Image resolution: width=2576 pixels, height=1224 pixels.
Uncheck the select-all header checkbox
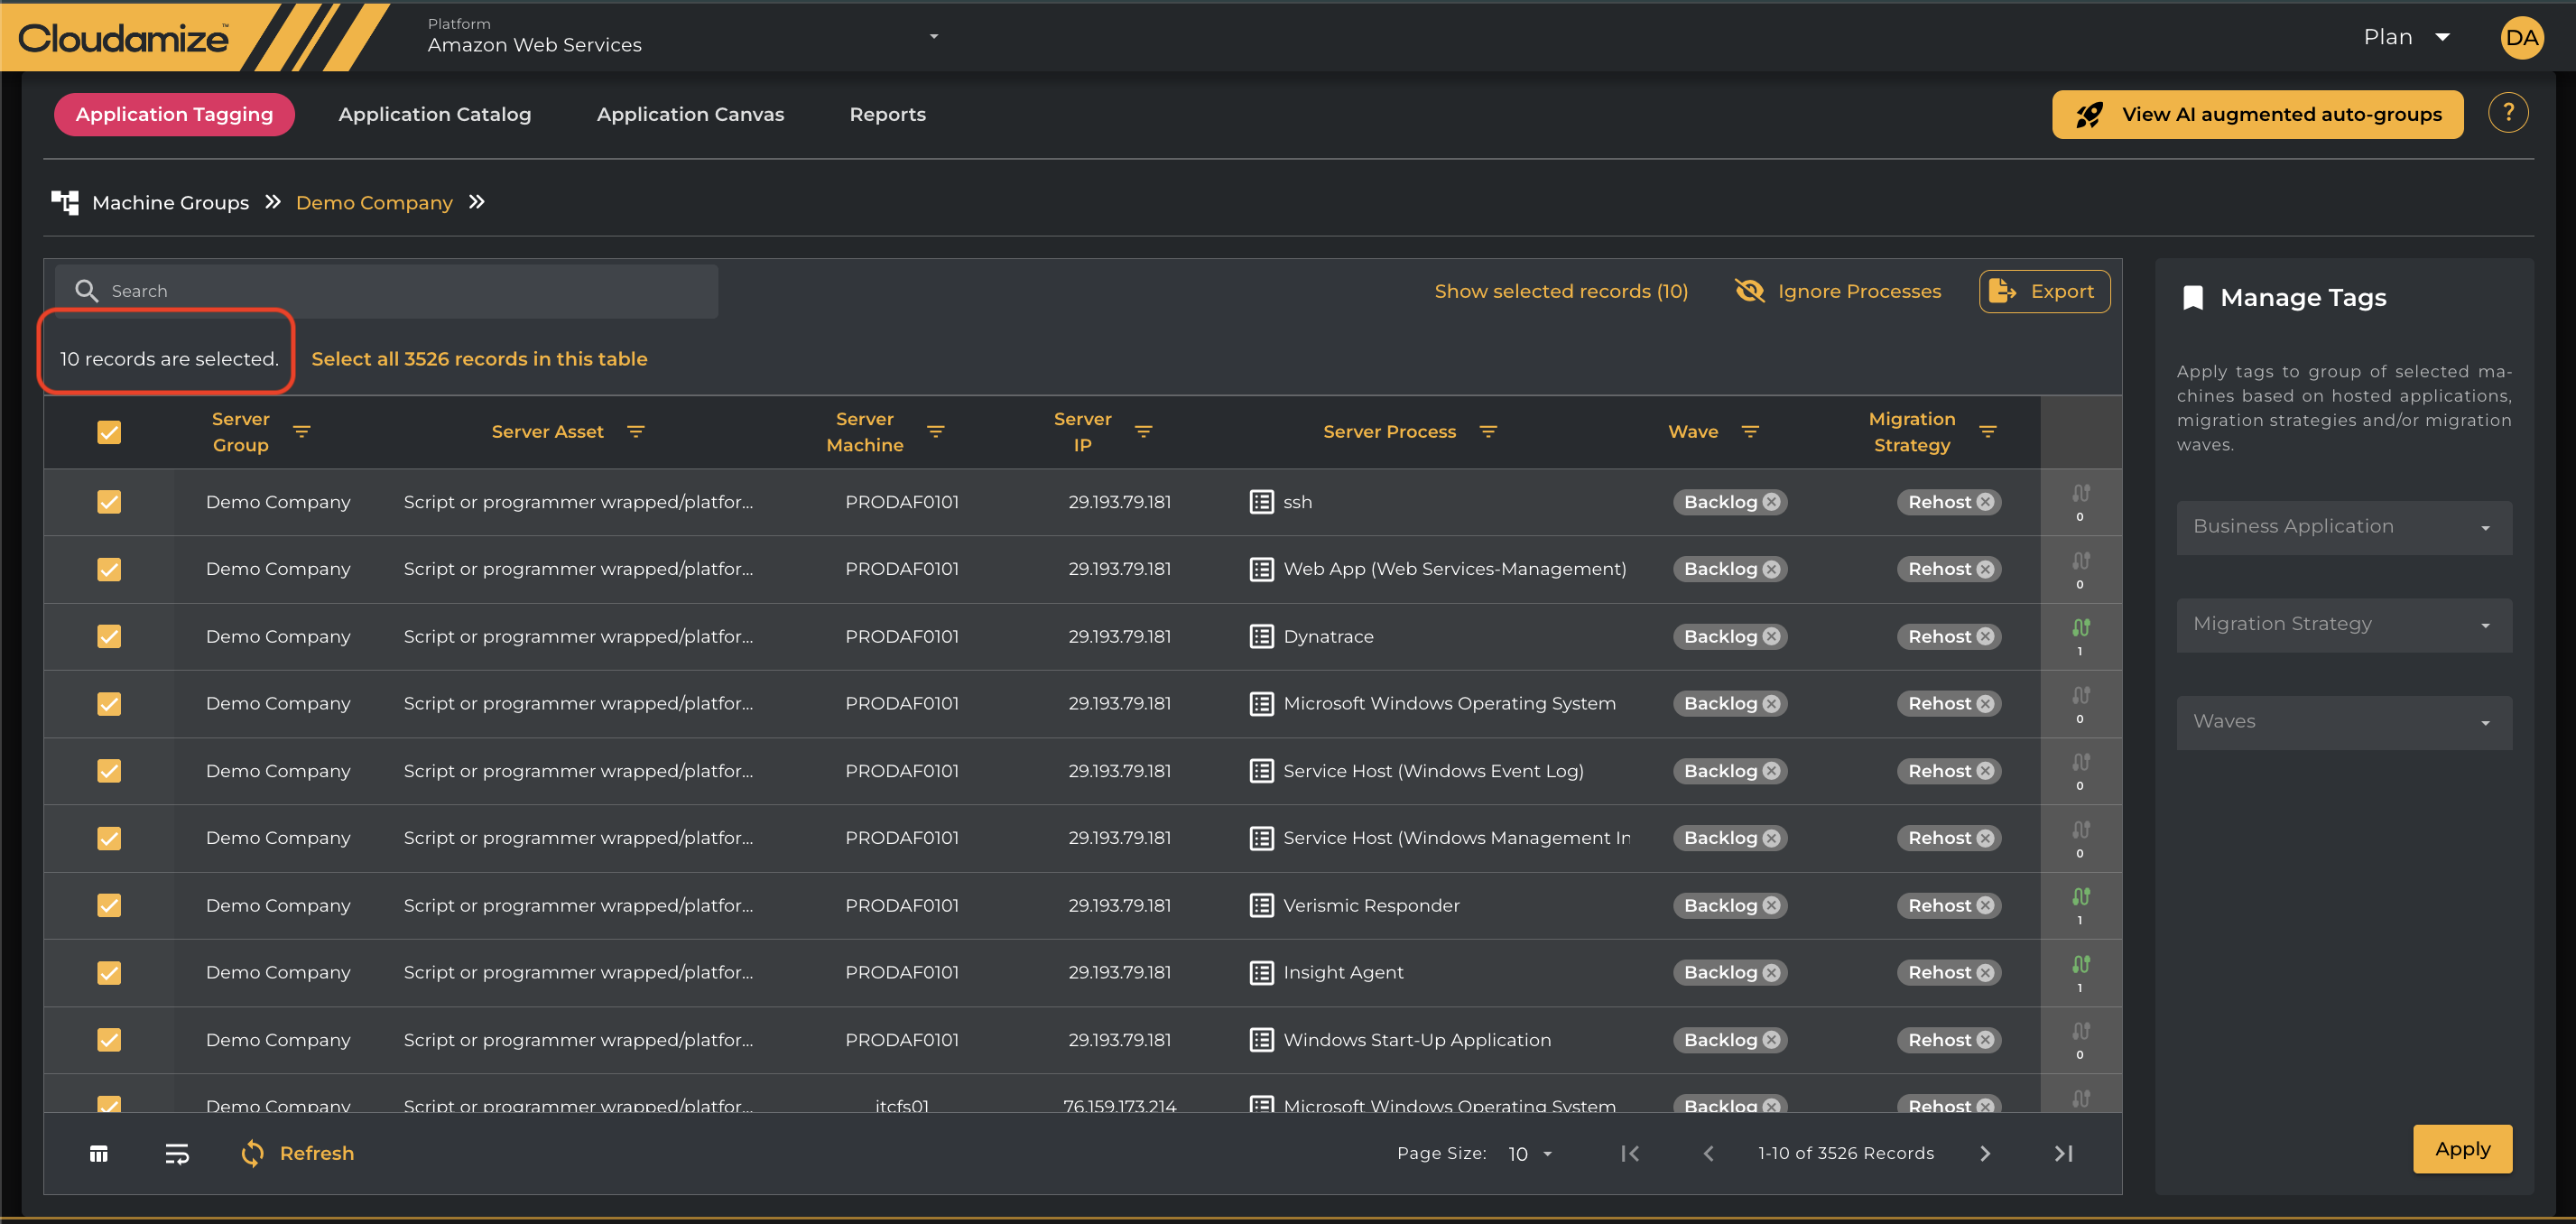109,432
